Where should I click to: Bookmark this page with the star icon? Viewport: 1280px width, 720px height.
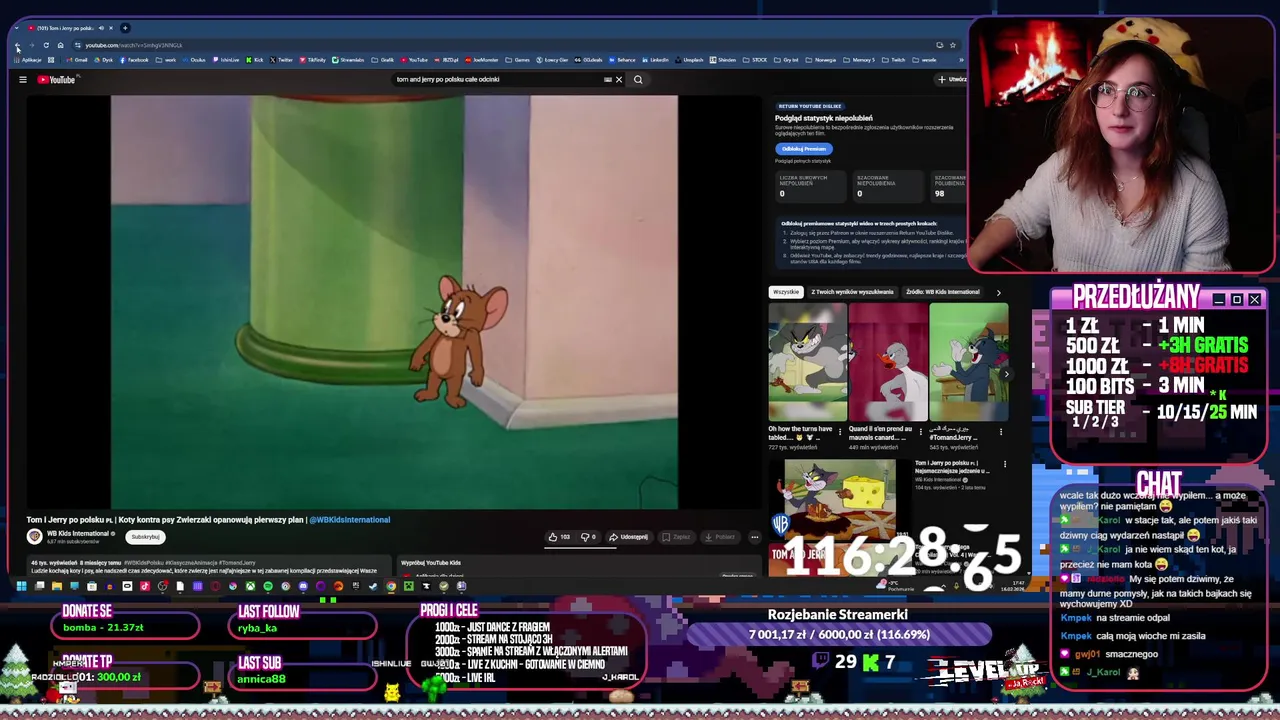(953, 45)
